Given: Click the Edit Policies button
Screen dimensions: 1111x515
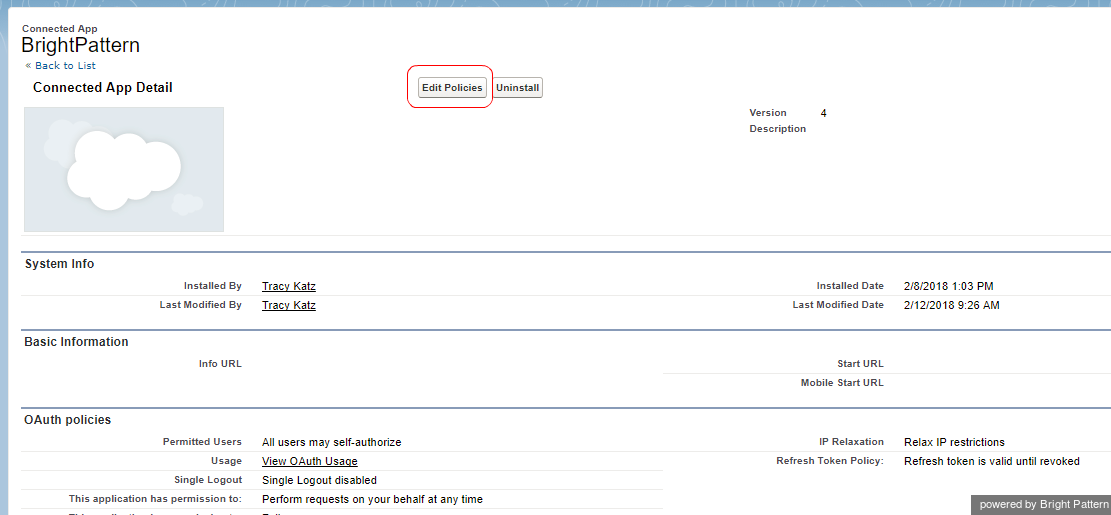Looking at the screenshot, I should tap(452, 88).
